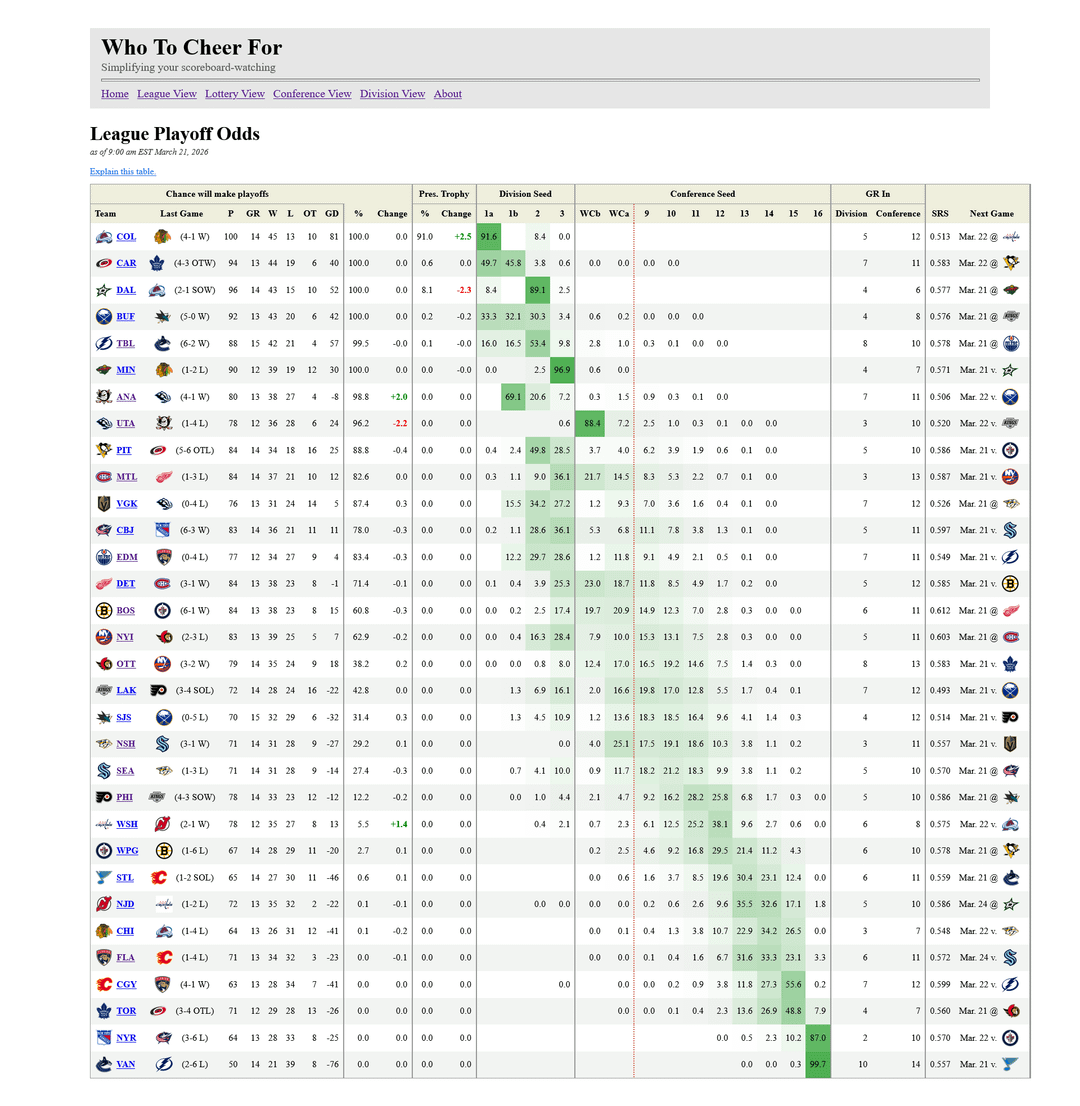Click the Sabres logo beside the BUF link
Viewport: 1080px width, 1106px height.
[103, 316]
